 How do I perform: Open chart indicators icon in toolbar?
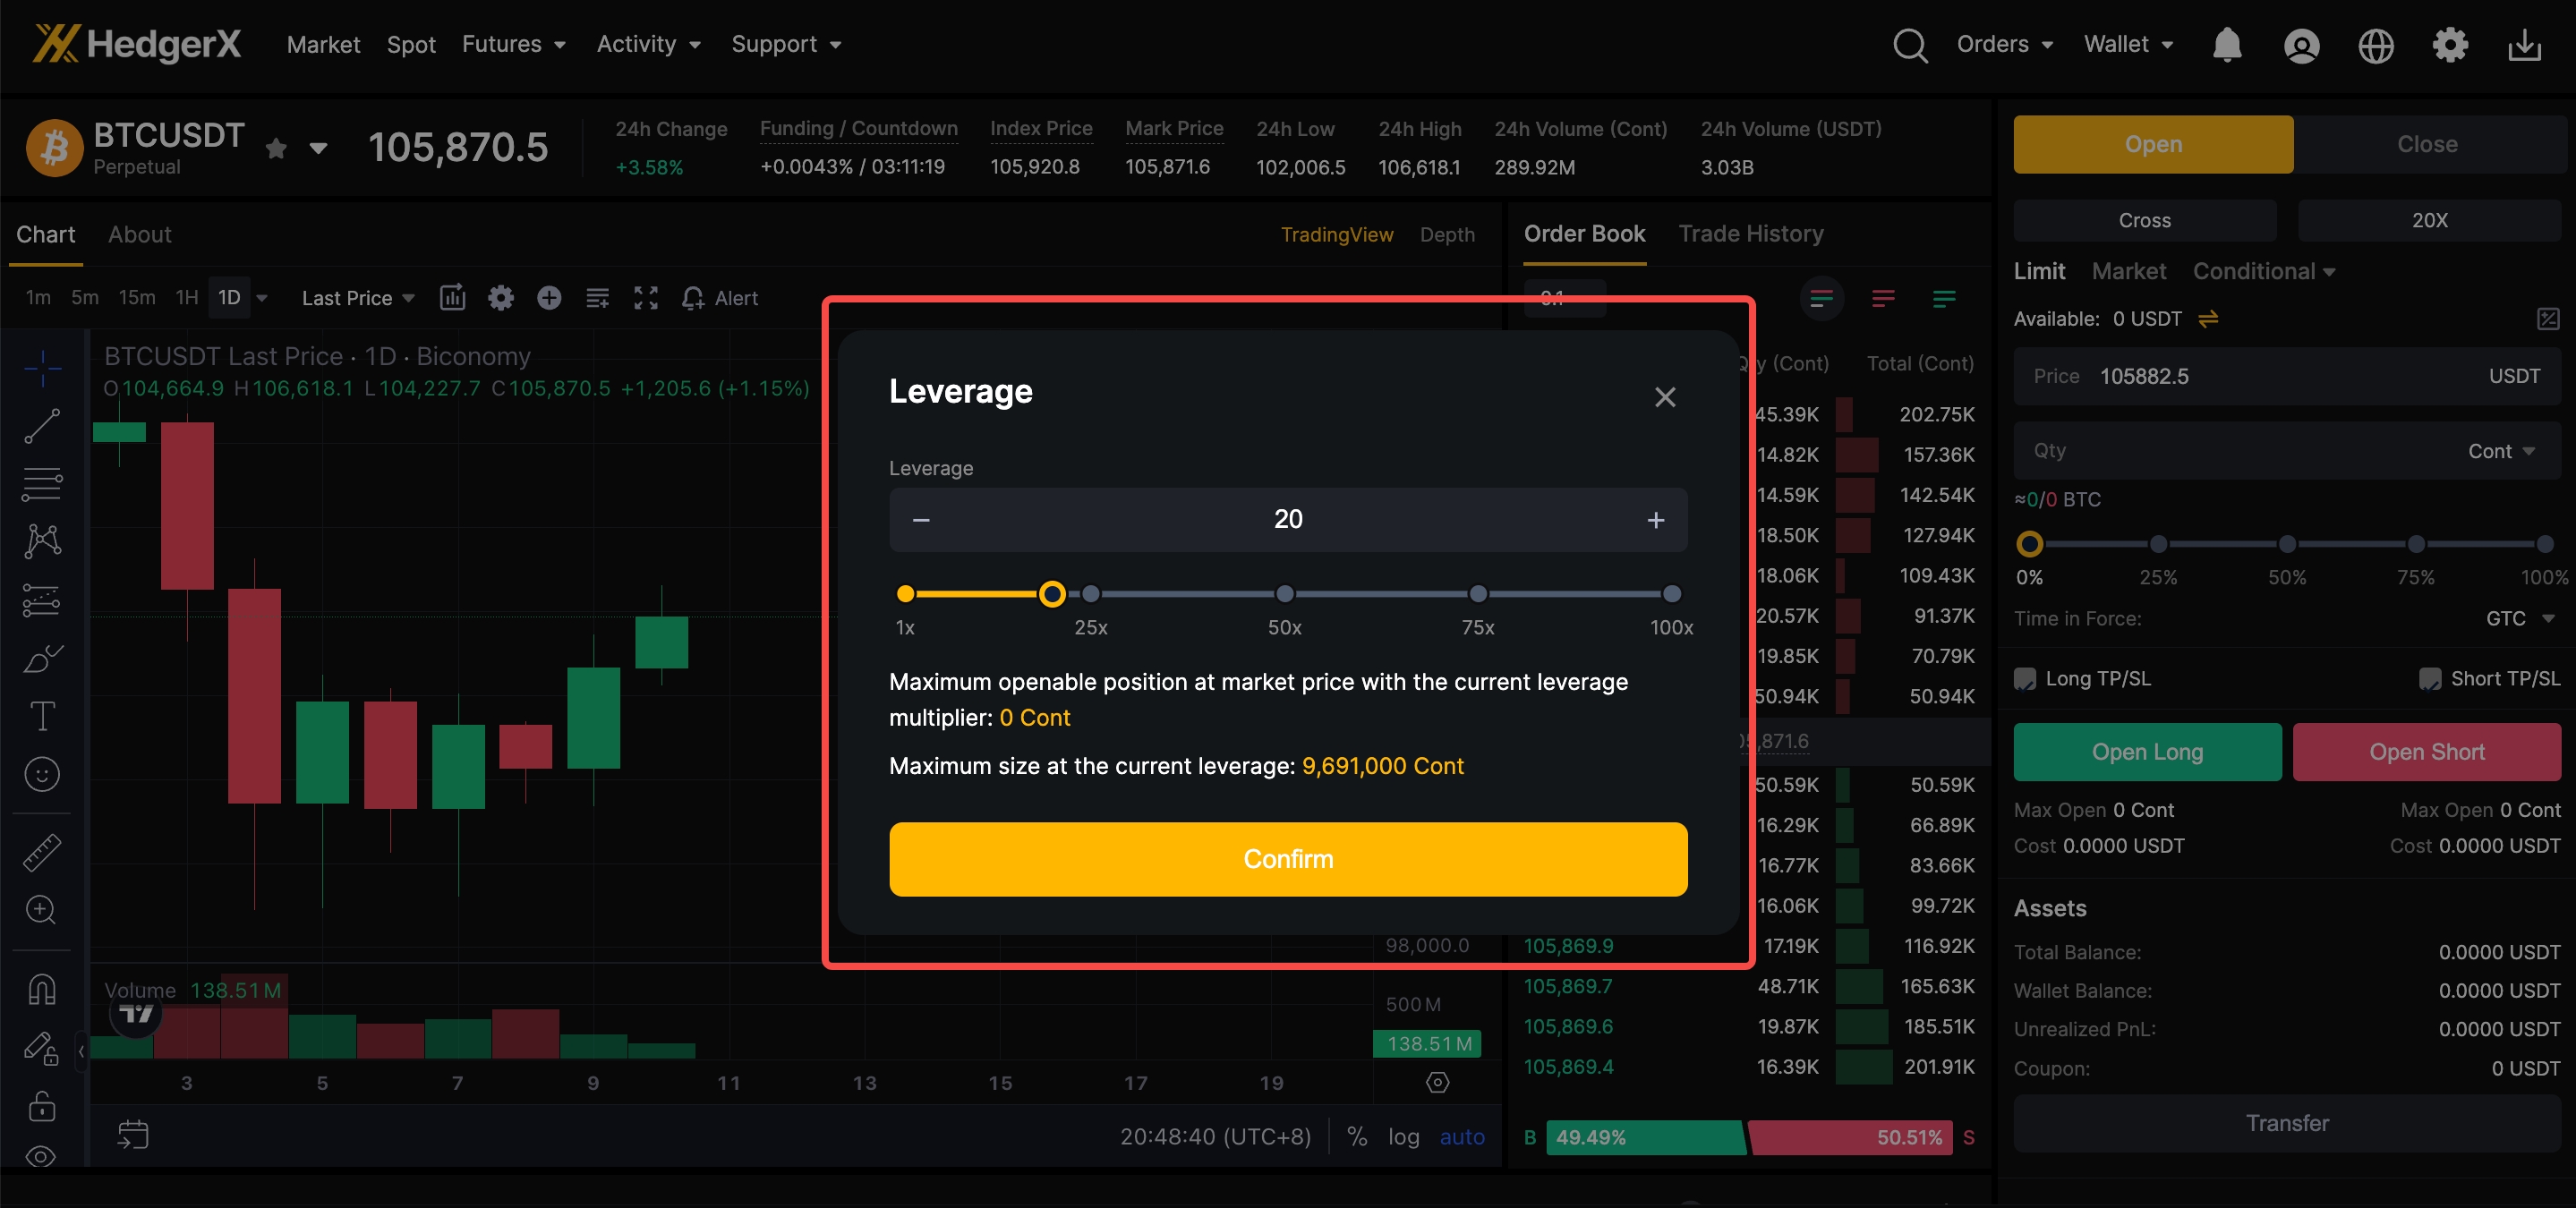click(x=453, y=298)
